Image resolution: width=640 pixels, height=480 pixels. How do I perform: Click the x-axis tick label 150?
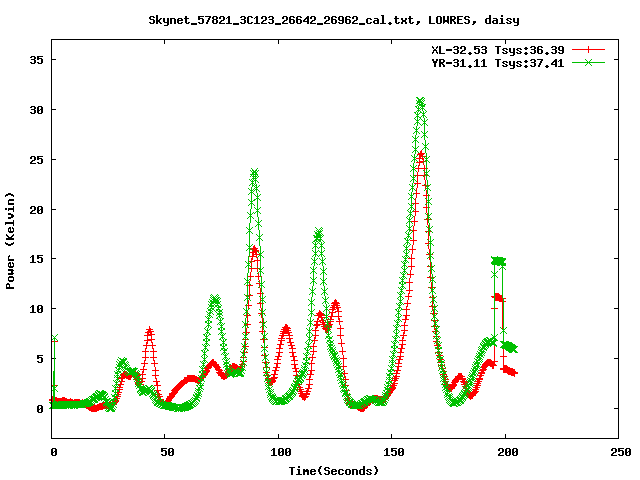coord(393,452)
